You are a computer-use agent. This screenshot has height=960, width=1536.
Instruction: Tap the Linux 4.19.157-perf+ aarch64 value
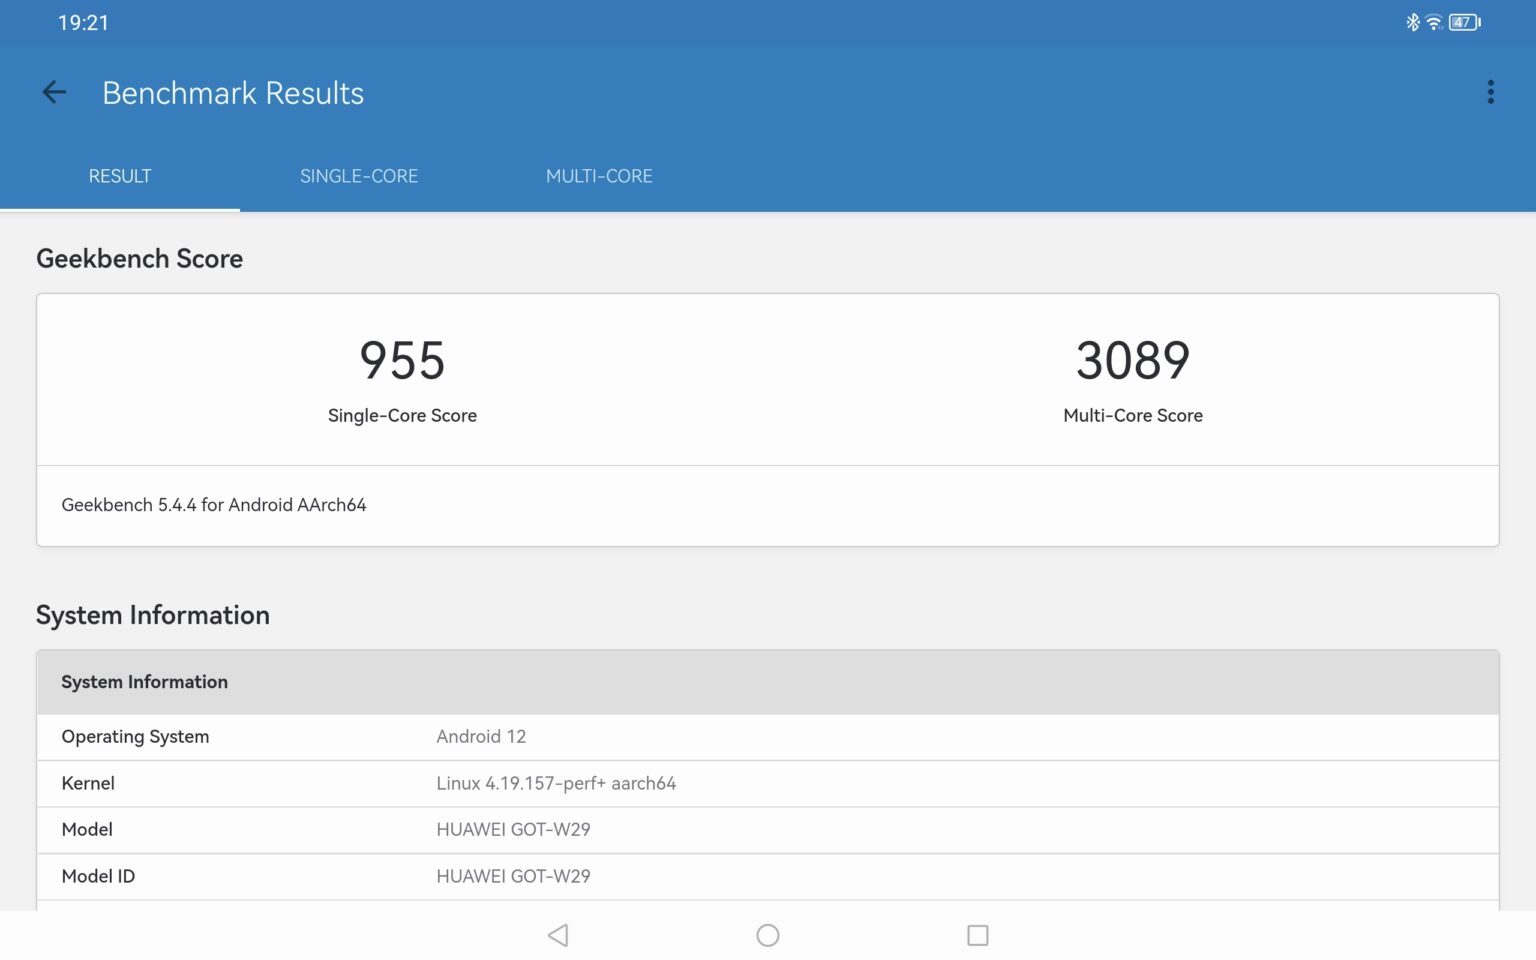[x=556, y=783]
